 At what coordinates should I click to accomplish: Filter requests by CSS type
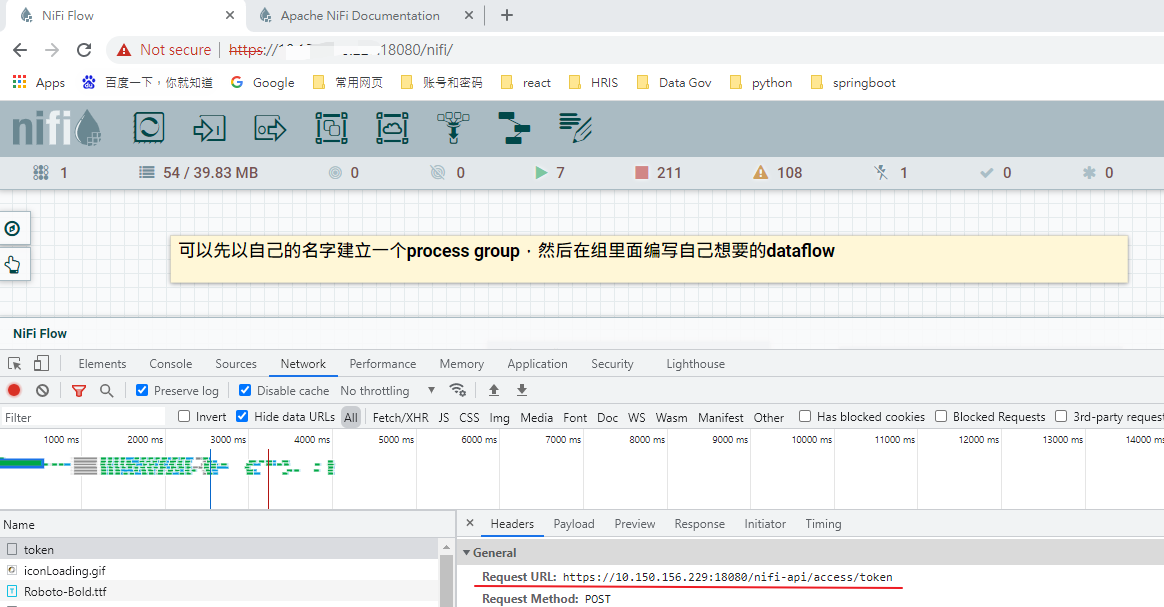[x=469, y=418]
